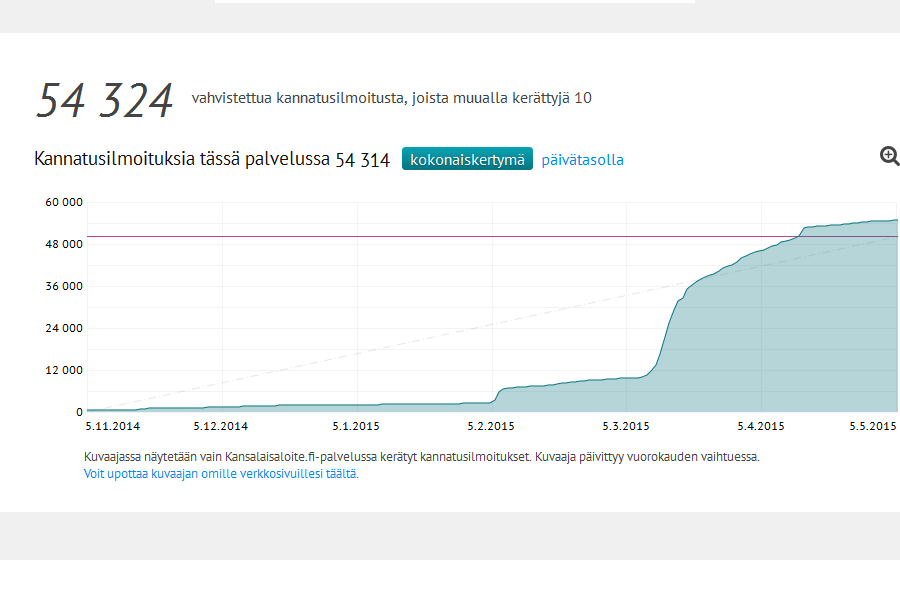The width and height of the screenshot is (900, 600).
Task: Click the 5.5.2015 date label
Action: [872, 426]
